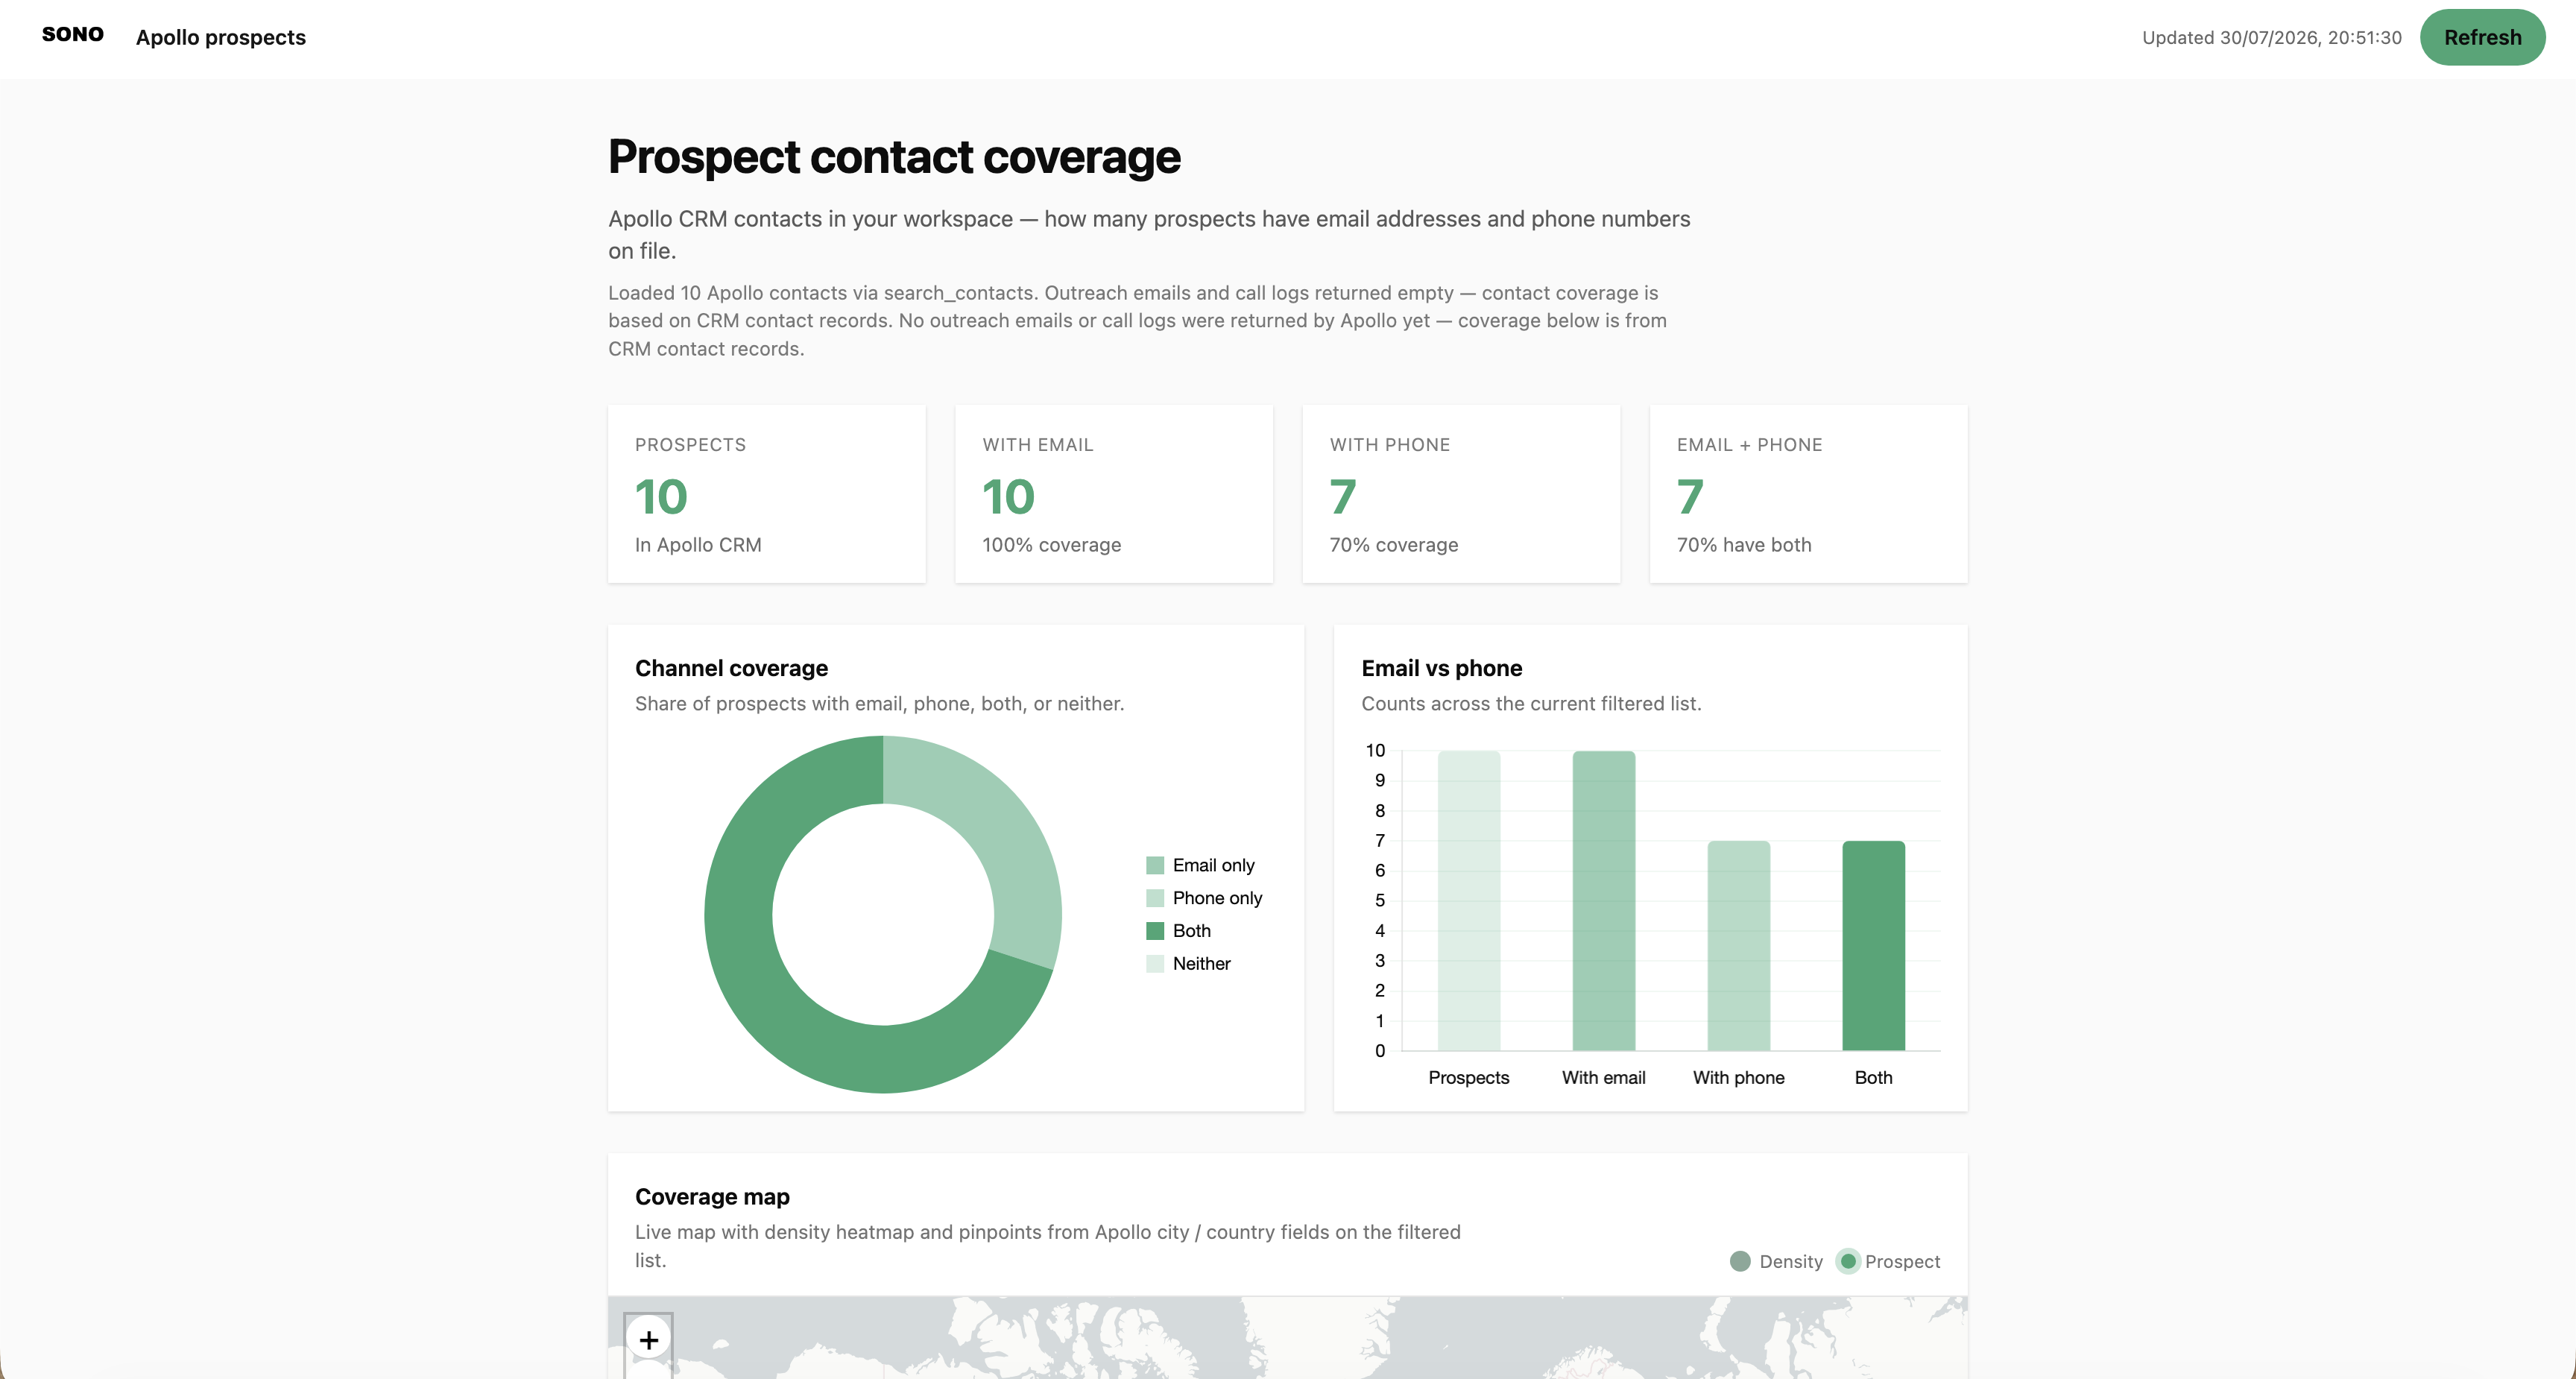2576x1379 pixels.
Task: Click the With phone bar
Action: pyautogui.click(x=1739, y=945)
